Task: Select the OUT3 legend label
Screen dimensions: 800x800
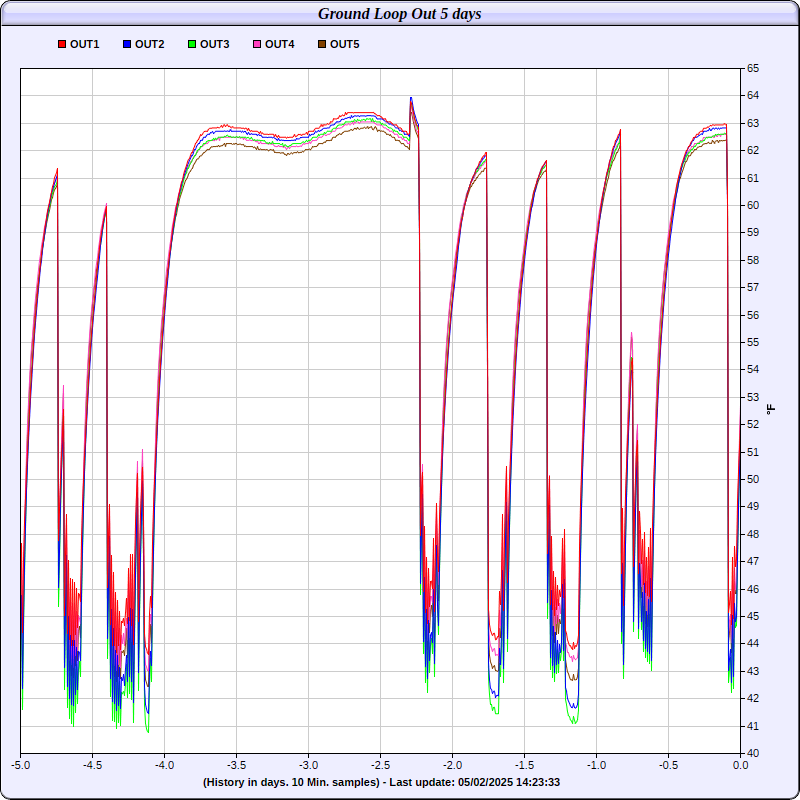Action: click(x=215, y=44)
